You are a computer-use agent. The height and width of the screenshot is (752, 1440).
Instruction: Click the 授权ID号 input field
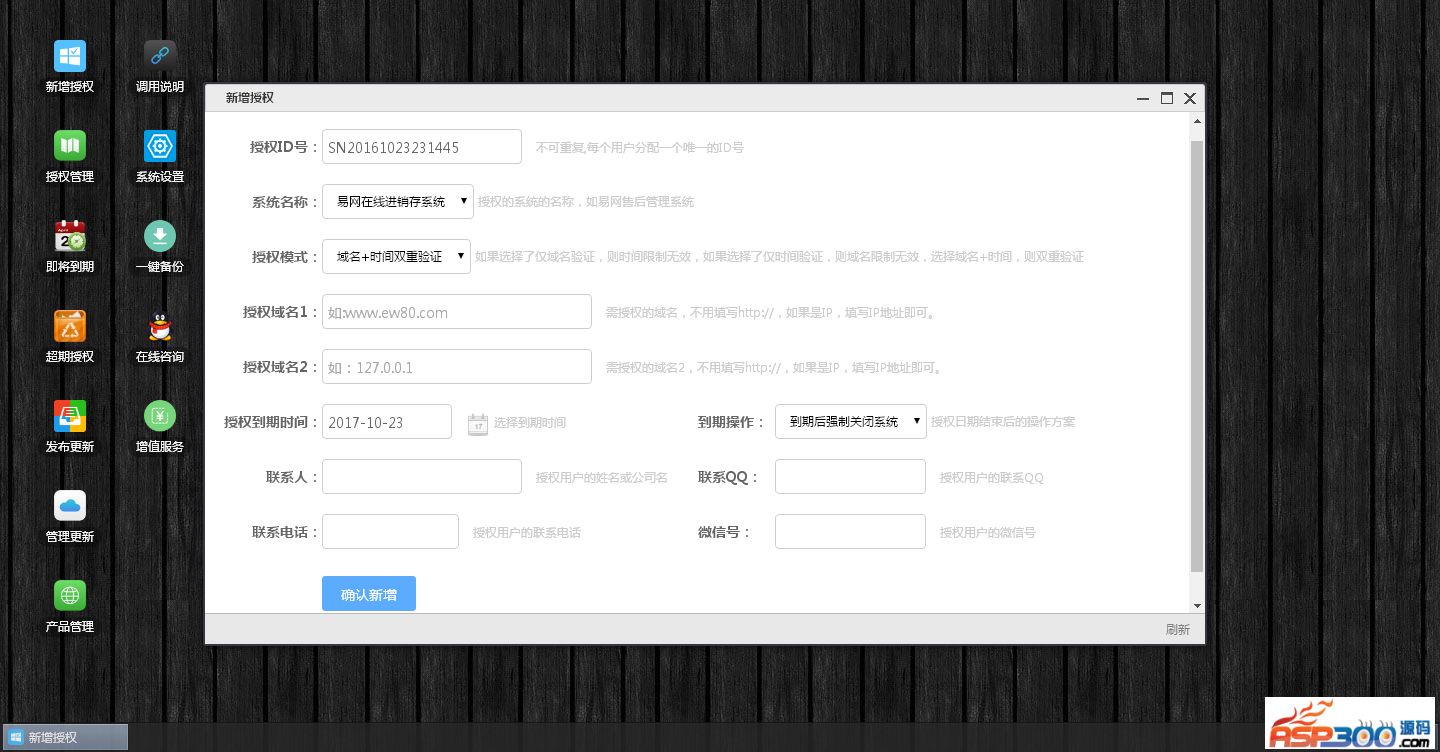(422, 146)
